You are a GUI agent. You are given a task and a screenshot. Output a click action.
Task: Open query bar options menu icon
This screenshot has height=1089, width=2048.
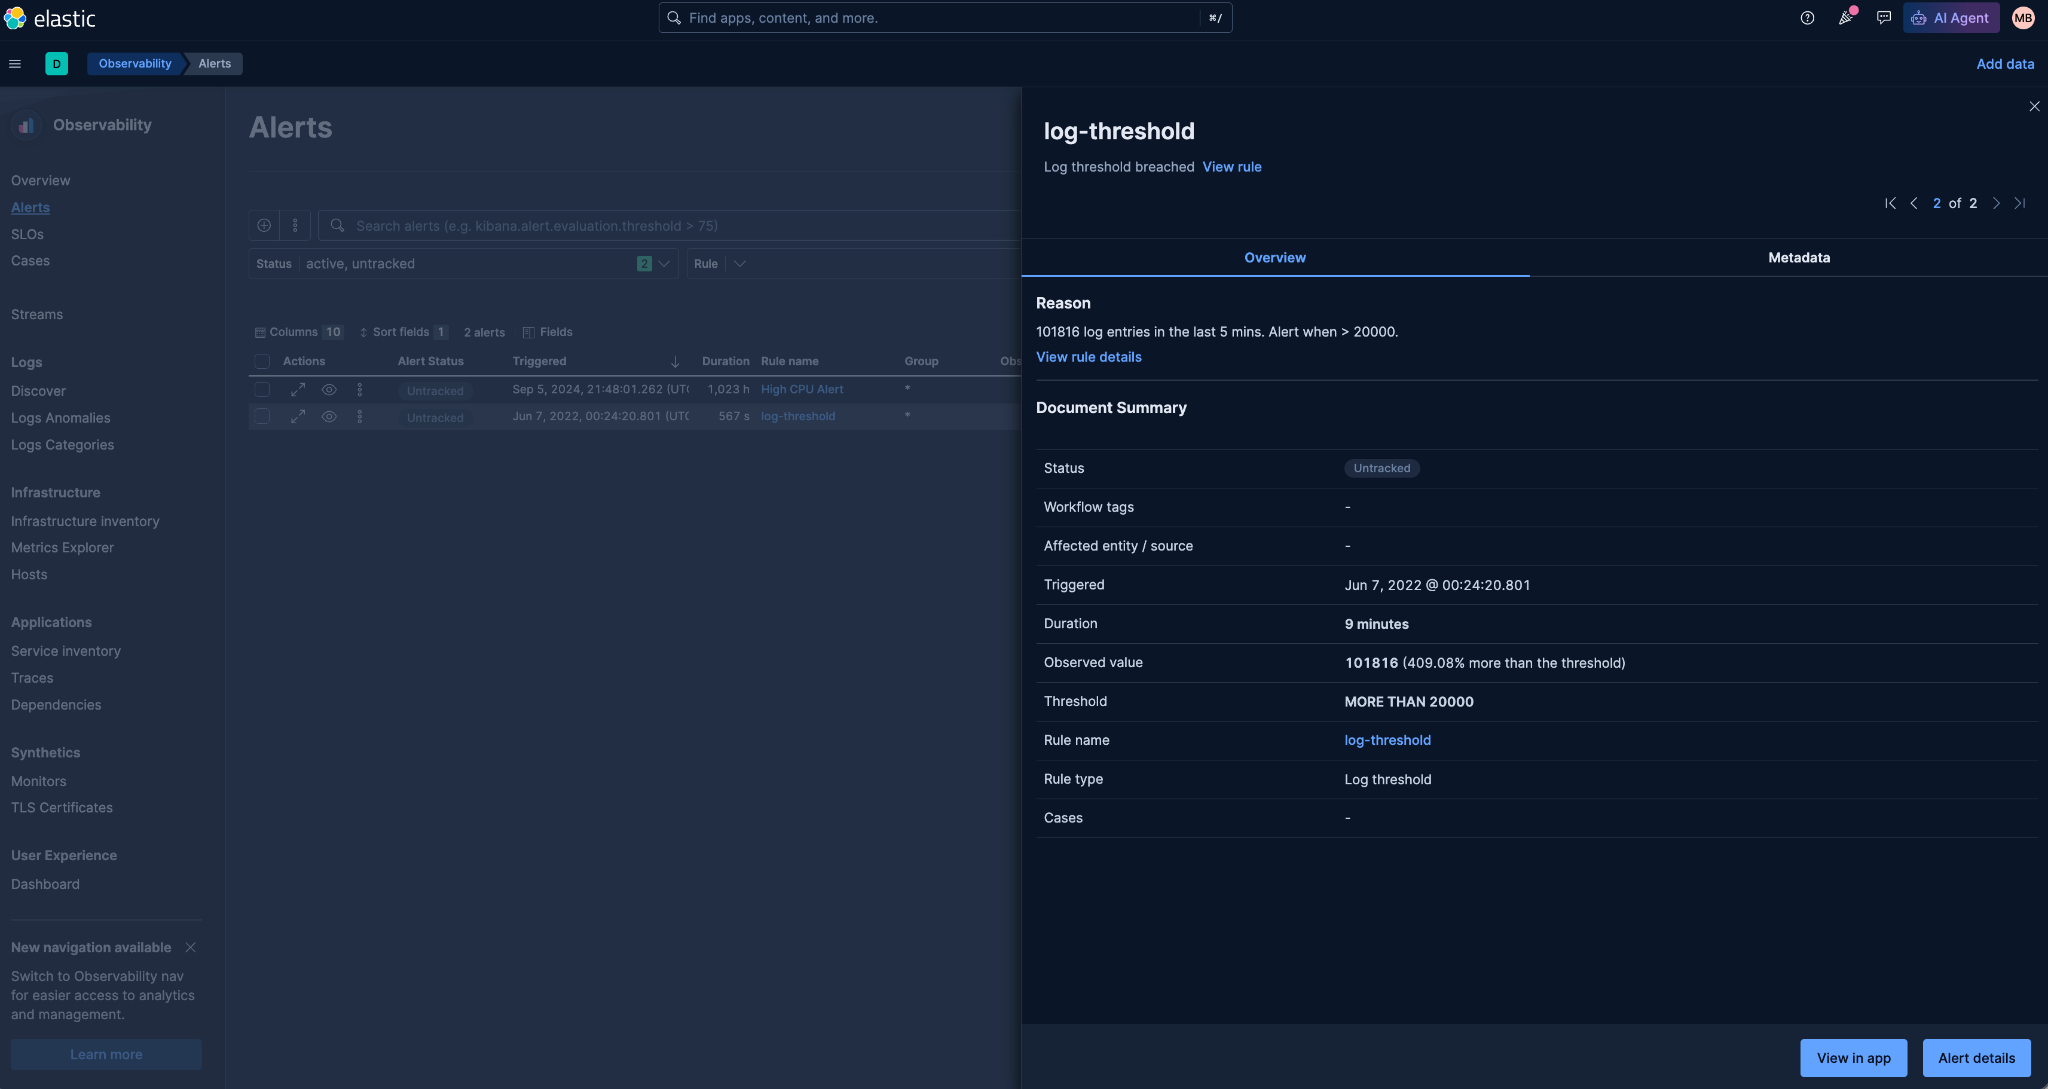pyautogui.click(x=295, y=226)
